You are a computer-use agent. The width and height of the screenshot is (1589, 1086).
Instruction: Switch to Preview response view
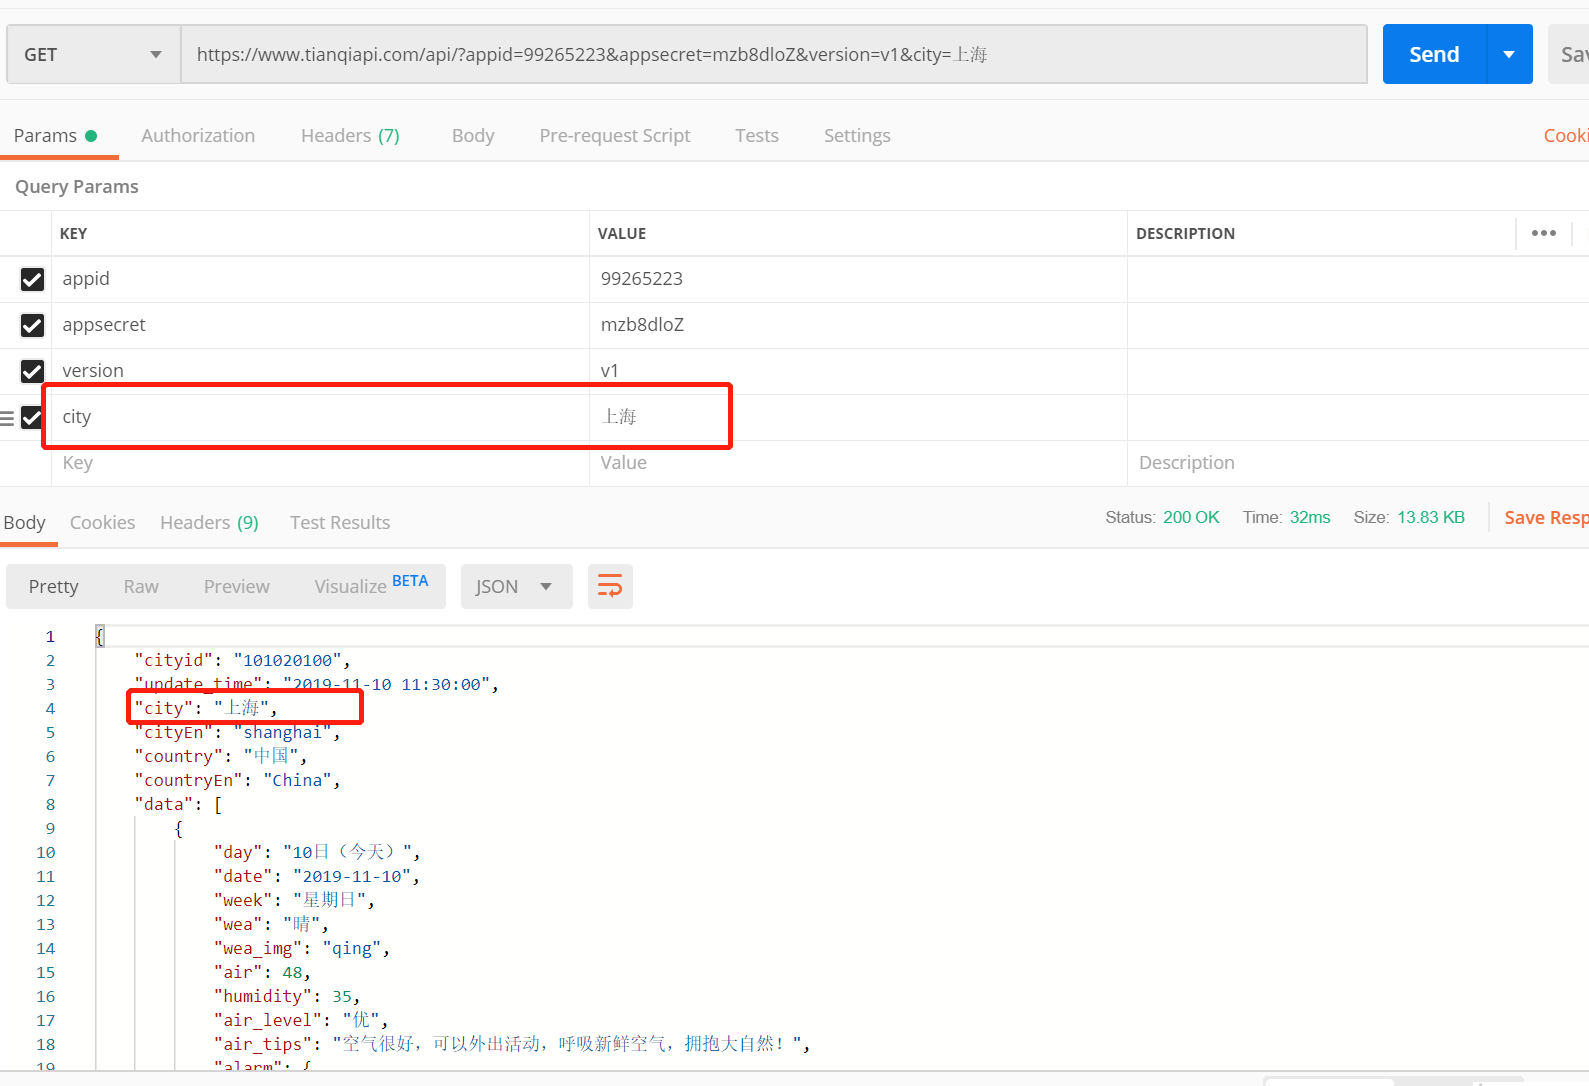237,586
